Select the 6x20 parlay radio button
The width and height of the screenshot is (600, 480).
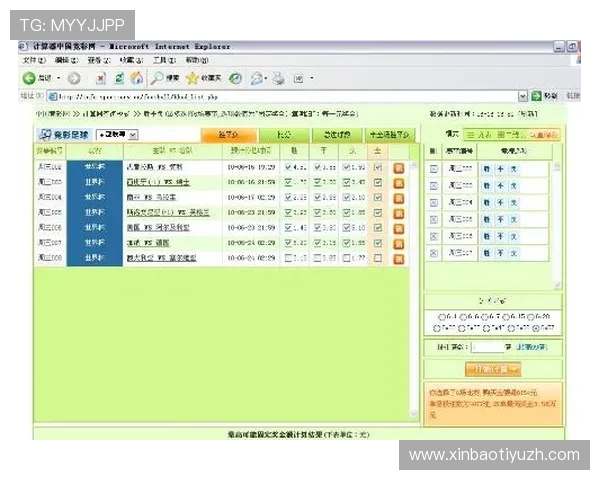530,317
